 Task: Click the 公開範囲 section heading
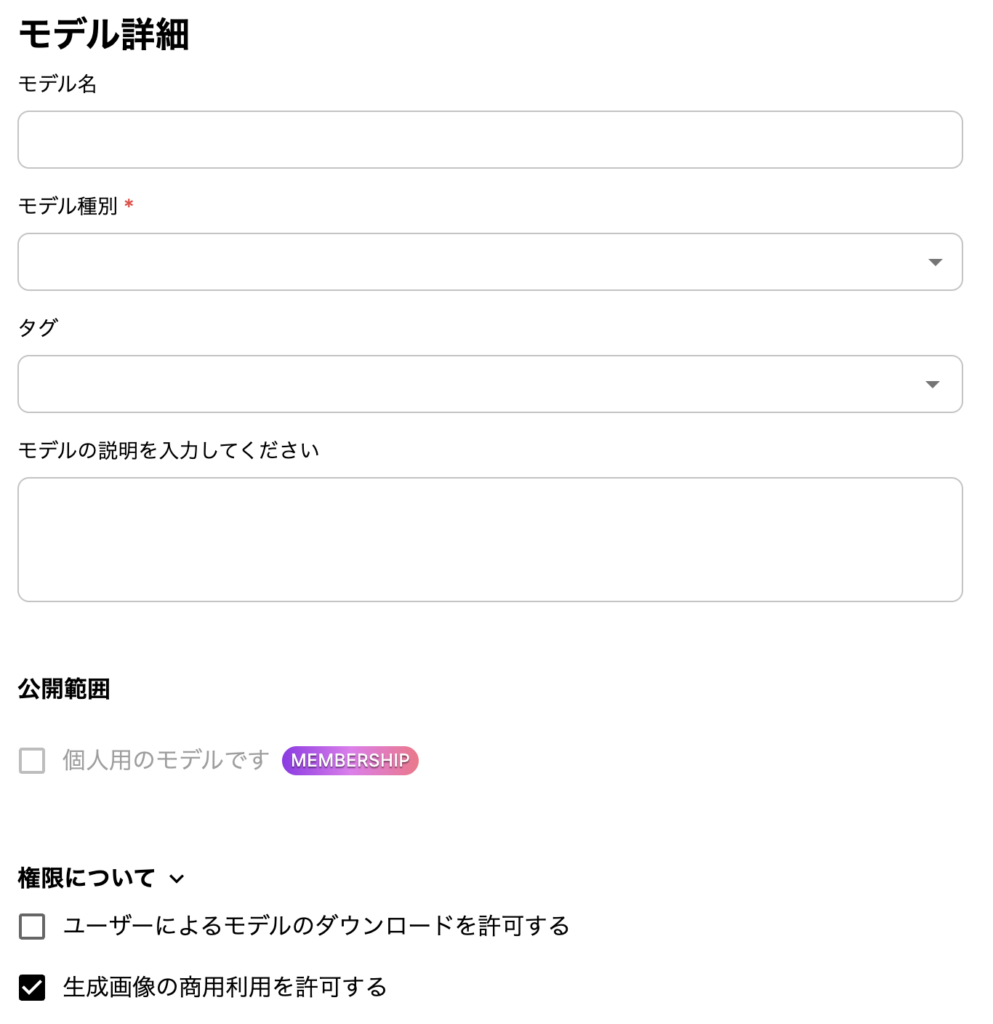click(x=64, y=689)
